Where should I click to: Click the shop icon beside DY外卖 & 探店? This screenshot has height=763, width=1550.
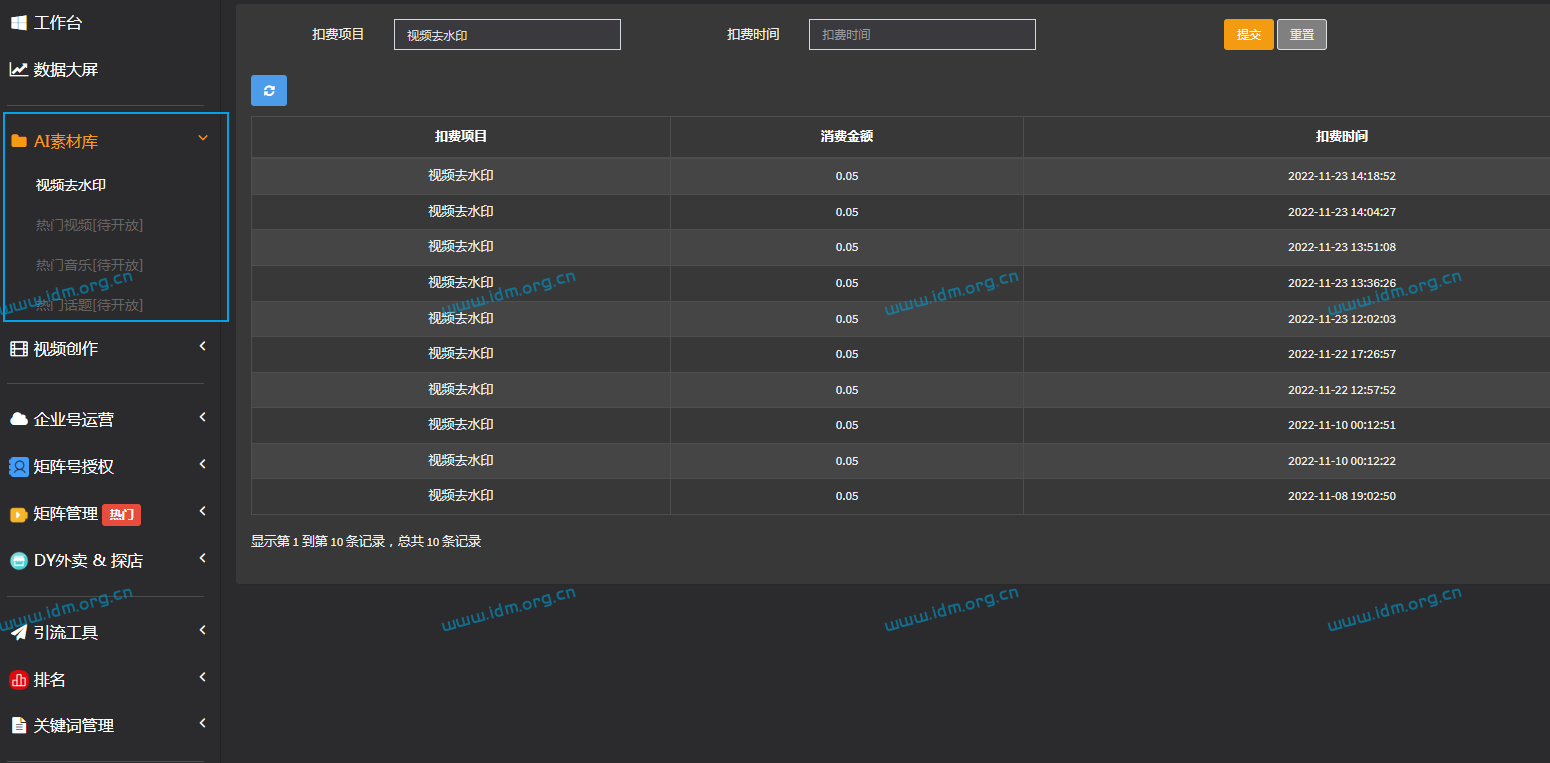[19, 561]
